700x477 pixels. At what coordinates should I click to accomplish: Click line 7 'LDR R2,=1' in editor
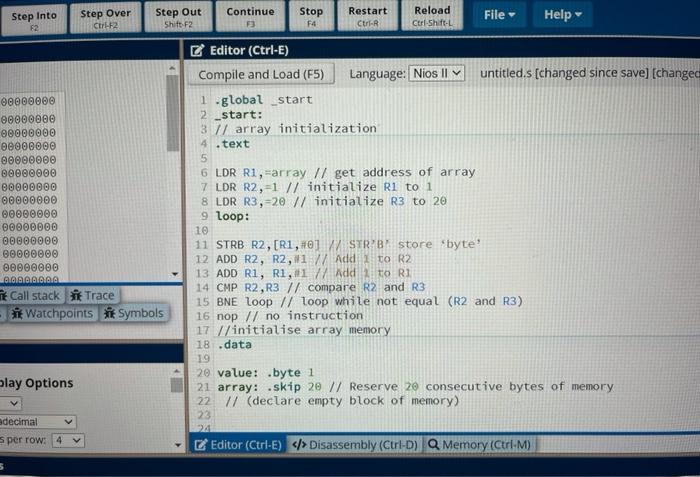click(324, 187)
